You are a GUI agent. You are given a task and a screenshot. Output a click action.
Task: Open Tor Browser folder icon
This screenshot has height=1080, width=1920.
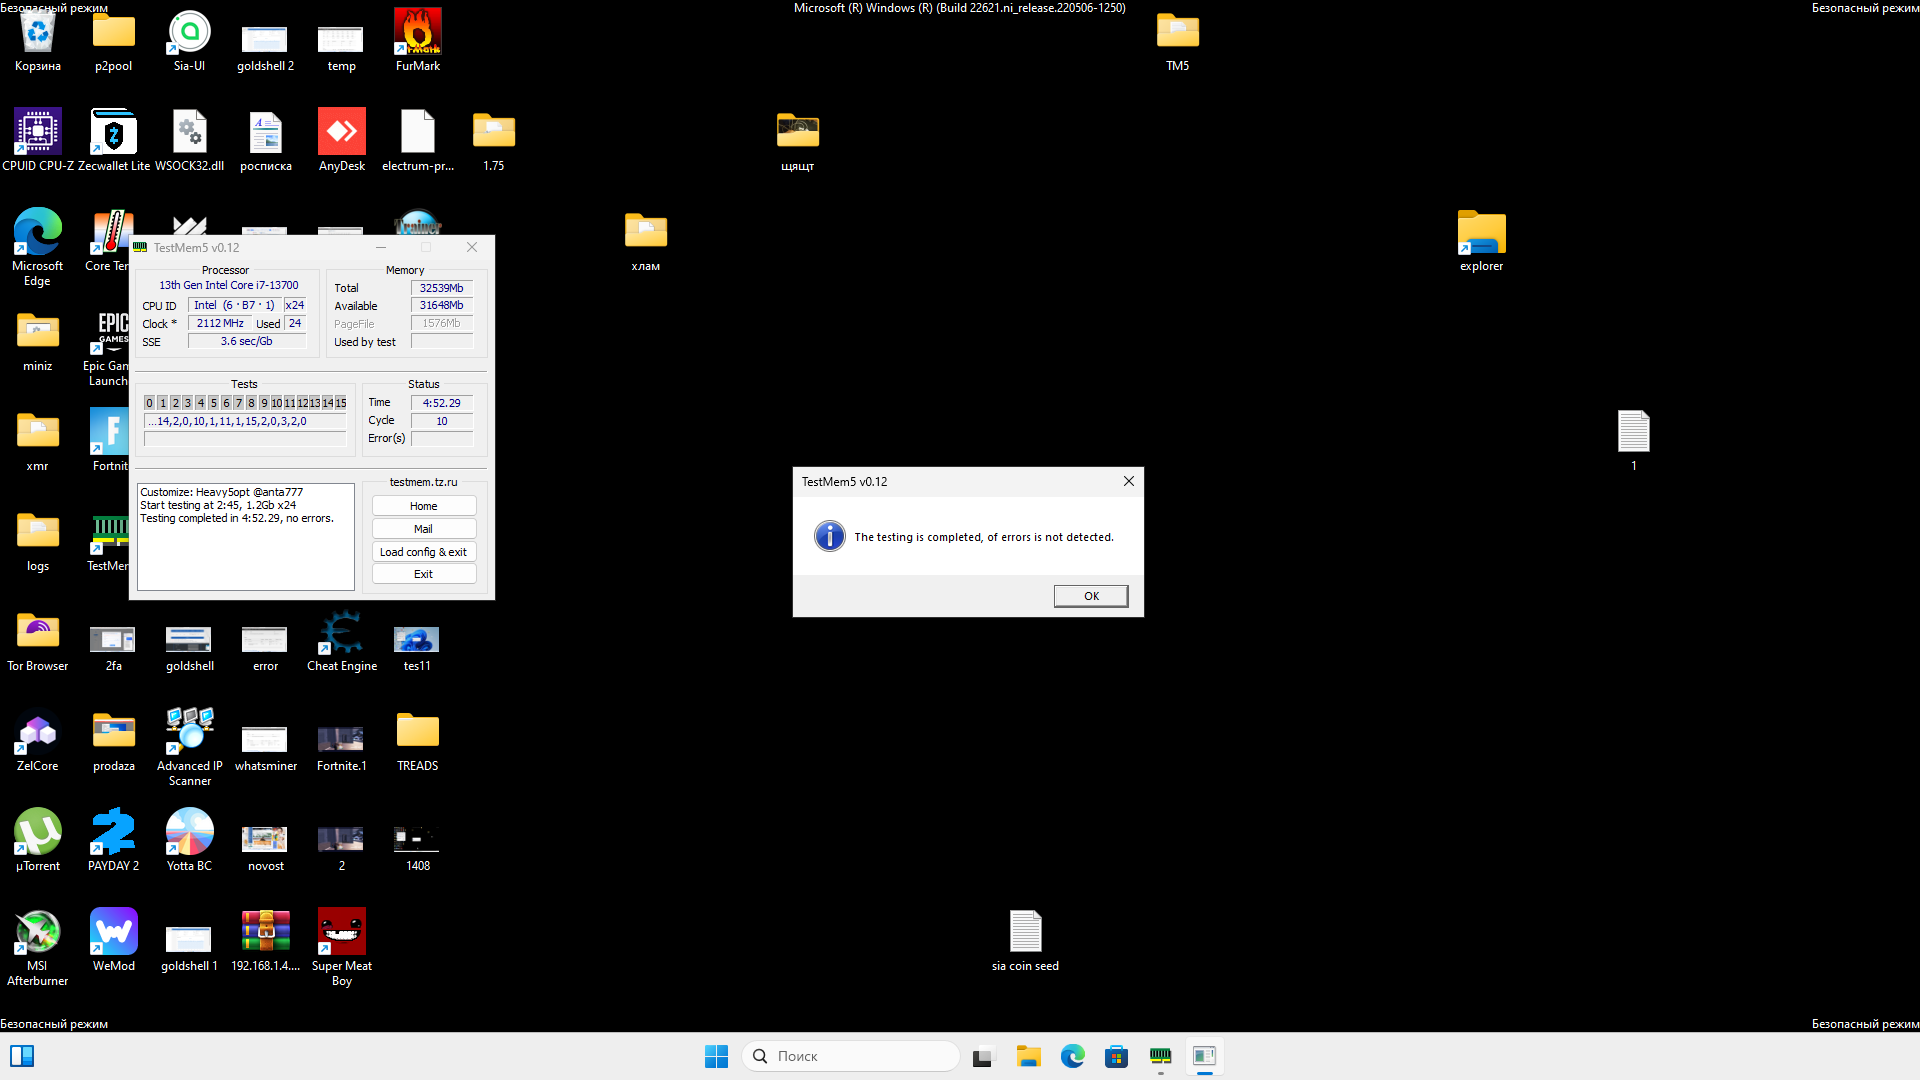coord(37,633)
